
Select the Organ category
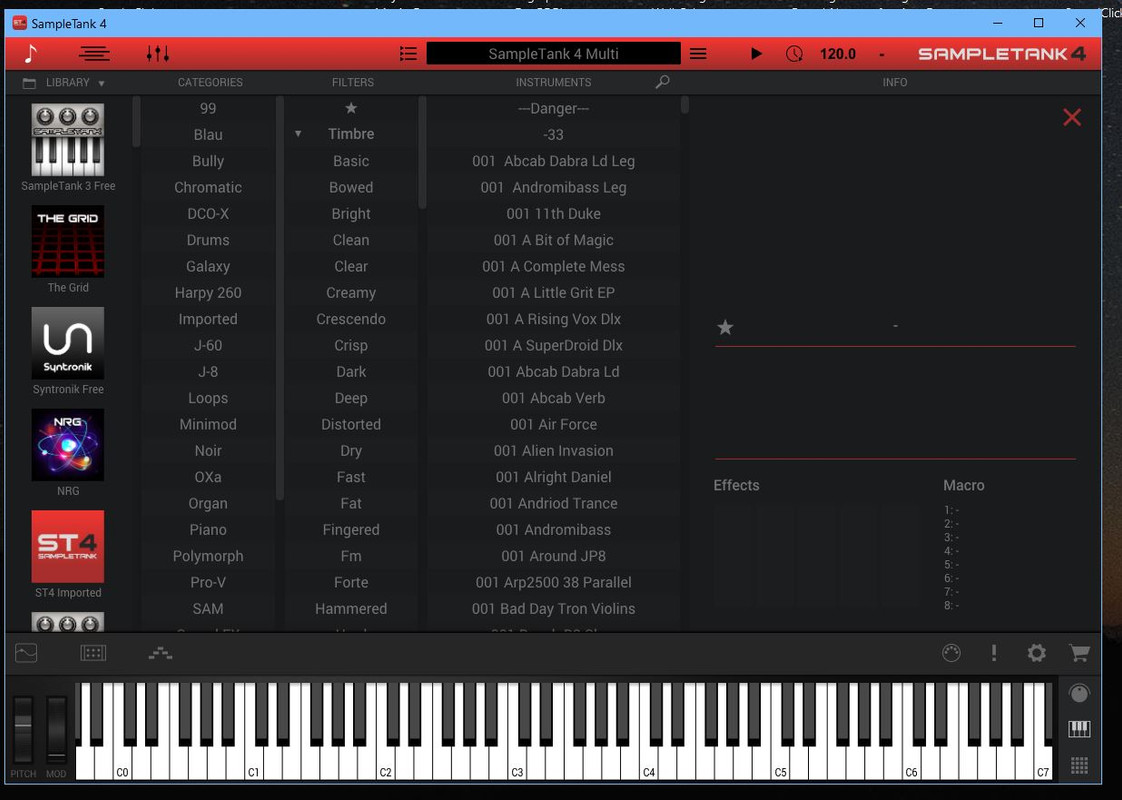click(x=208, y=503)
